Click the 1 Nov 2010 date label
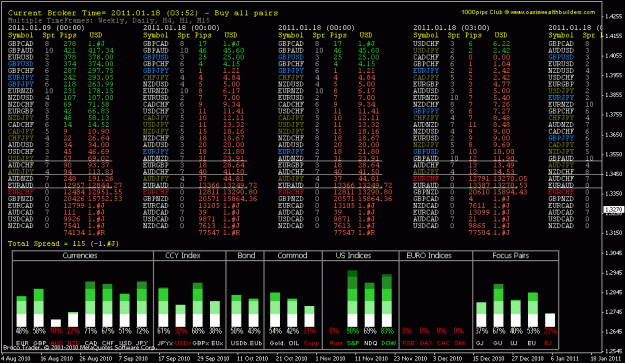Screen dimensions: 625x363 (330, 359)
